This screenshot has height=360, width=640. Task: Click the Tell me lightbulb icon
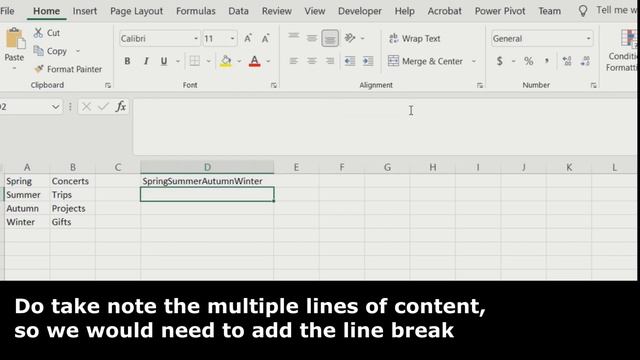(583, 11)
